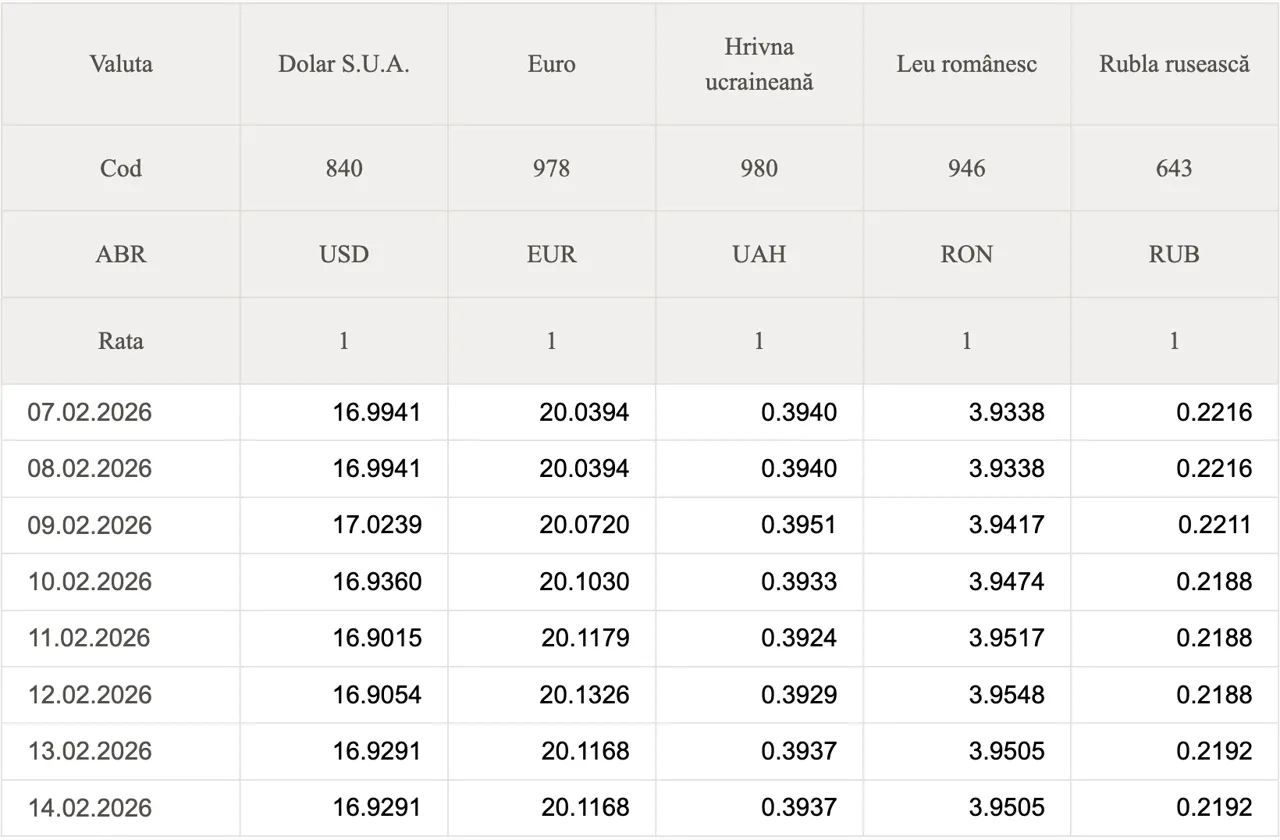This screenshot has height=840, width=1280.
Task: Select the Dolar S.U.A. column header
Action: (x=344, y=64)
